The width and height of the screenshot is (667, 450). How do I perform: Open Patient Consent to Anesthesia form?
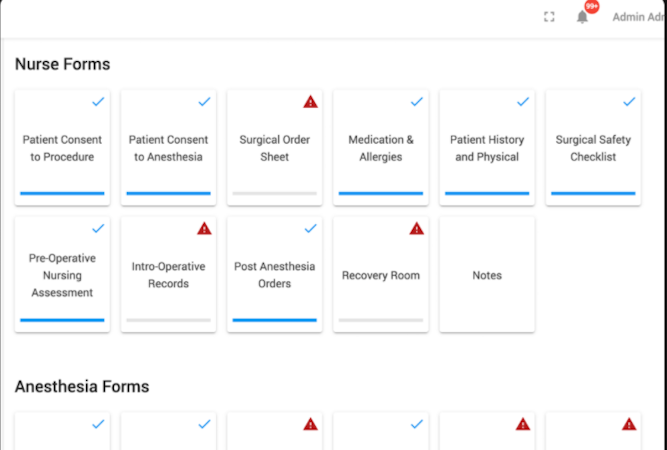168,148
